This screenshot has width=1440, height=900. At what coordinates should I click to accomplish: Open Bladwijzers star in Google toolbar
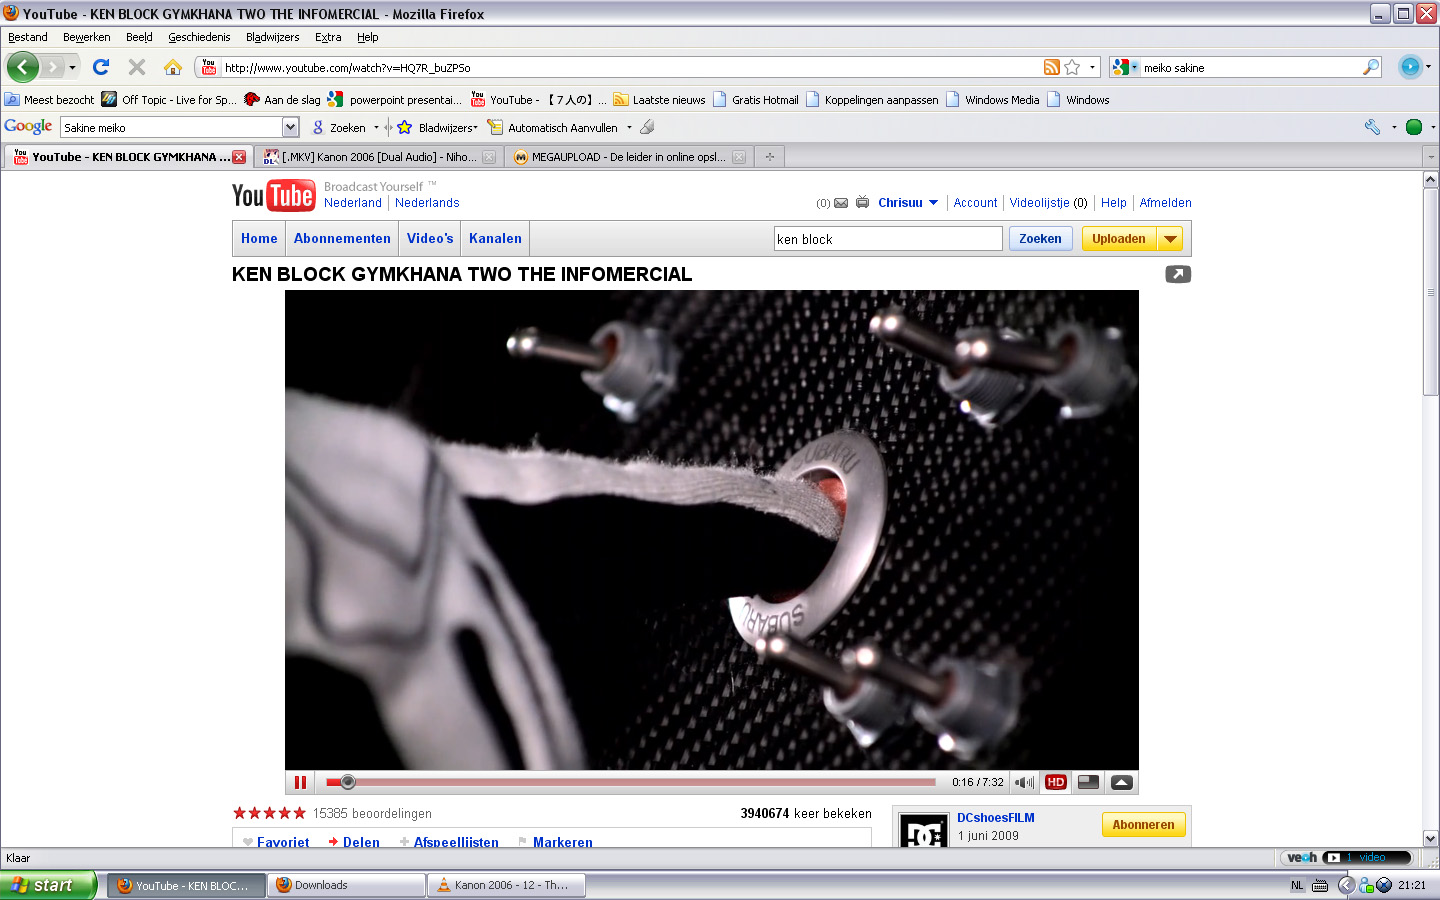[x=404, y=127]
